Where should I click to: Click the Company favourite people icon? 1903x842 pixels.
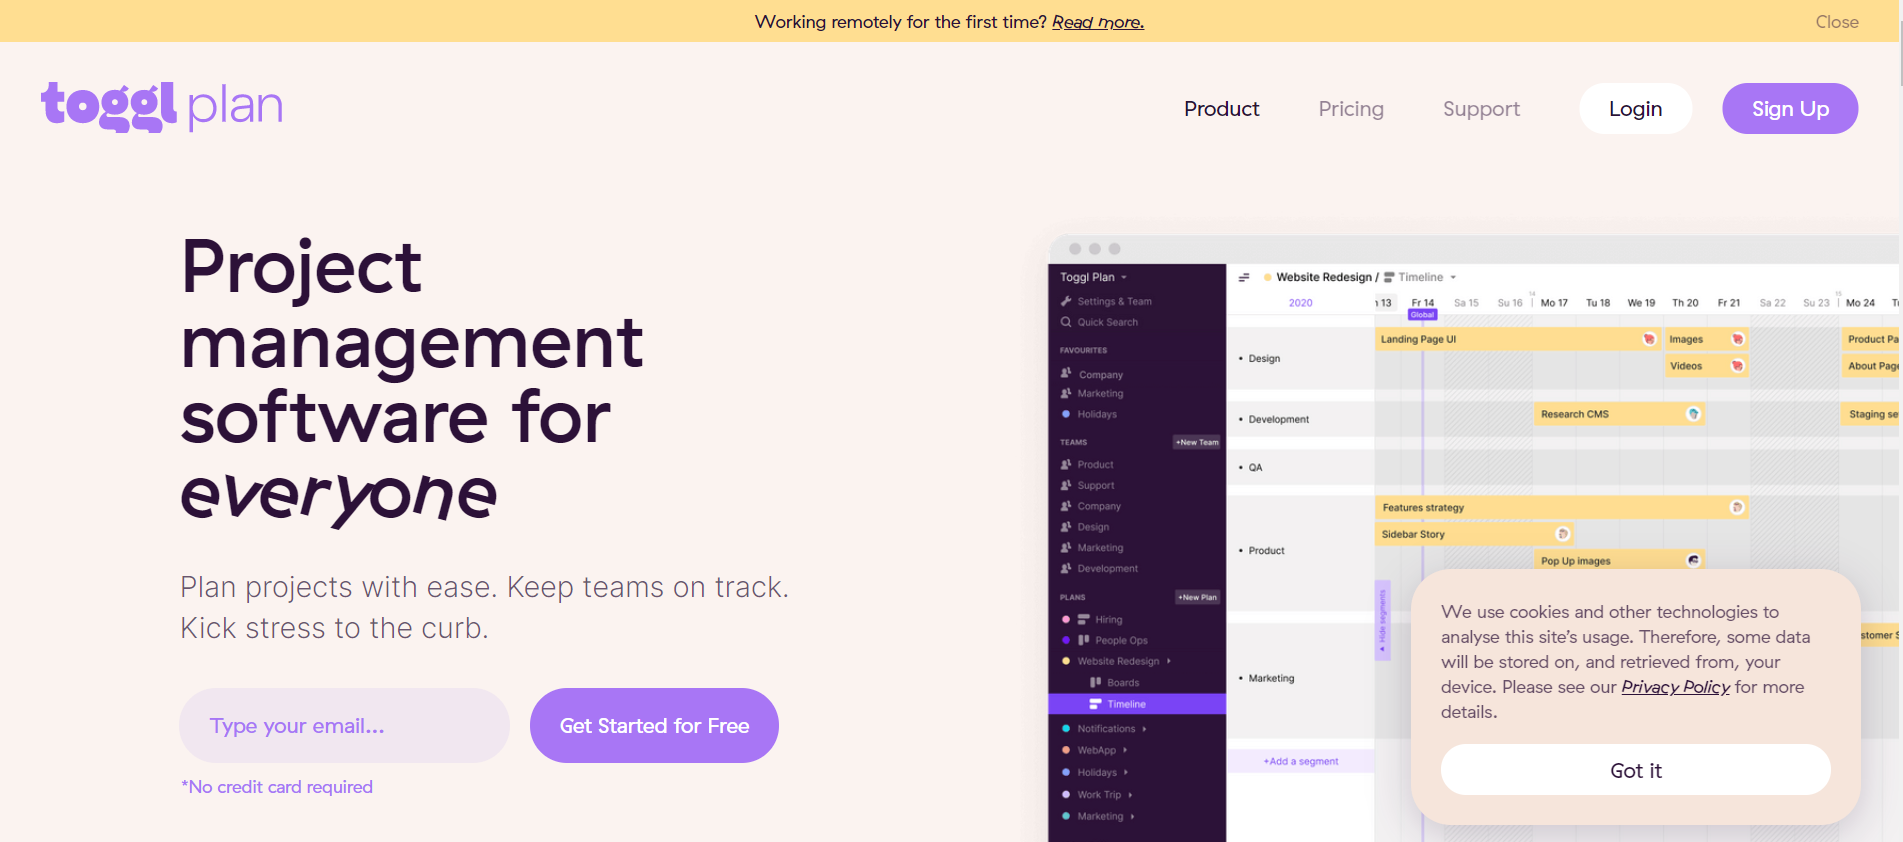[x=1066, y=373]
